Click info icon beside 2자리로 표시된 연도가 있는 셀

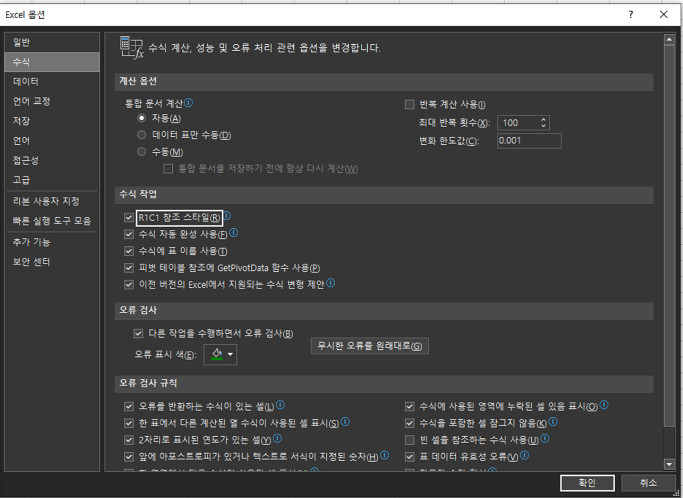(x=277, y=438)
